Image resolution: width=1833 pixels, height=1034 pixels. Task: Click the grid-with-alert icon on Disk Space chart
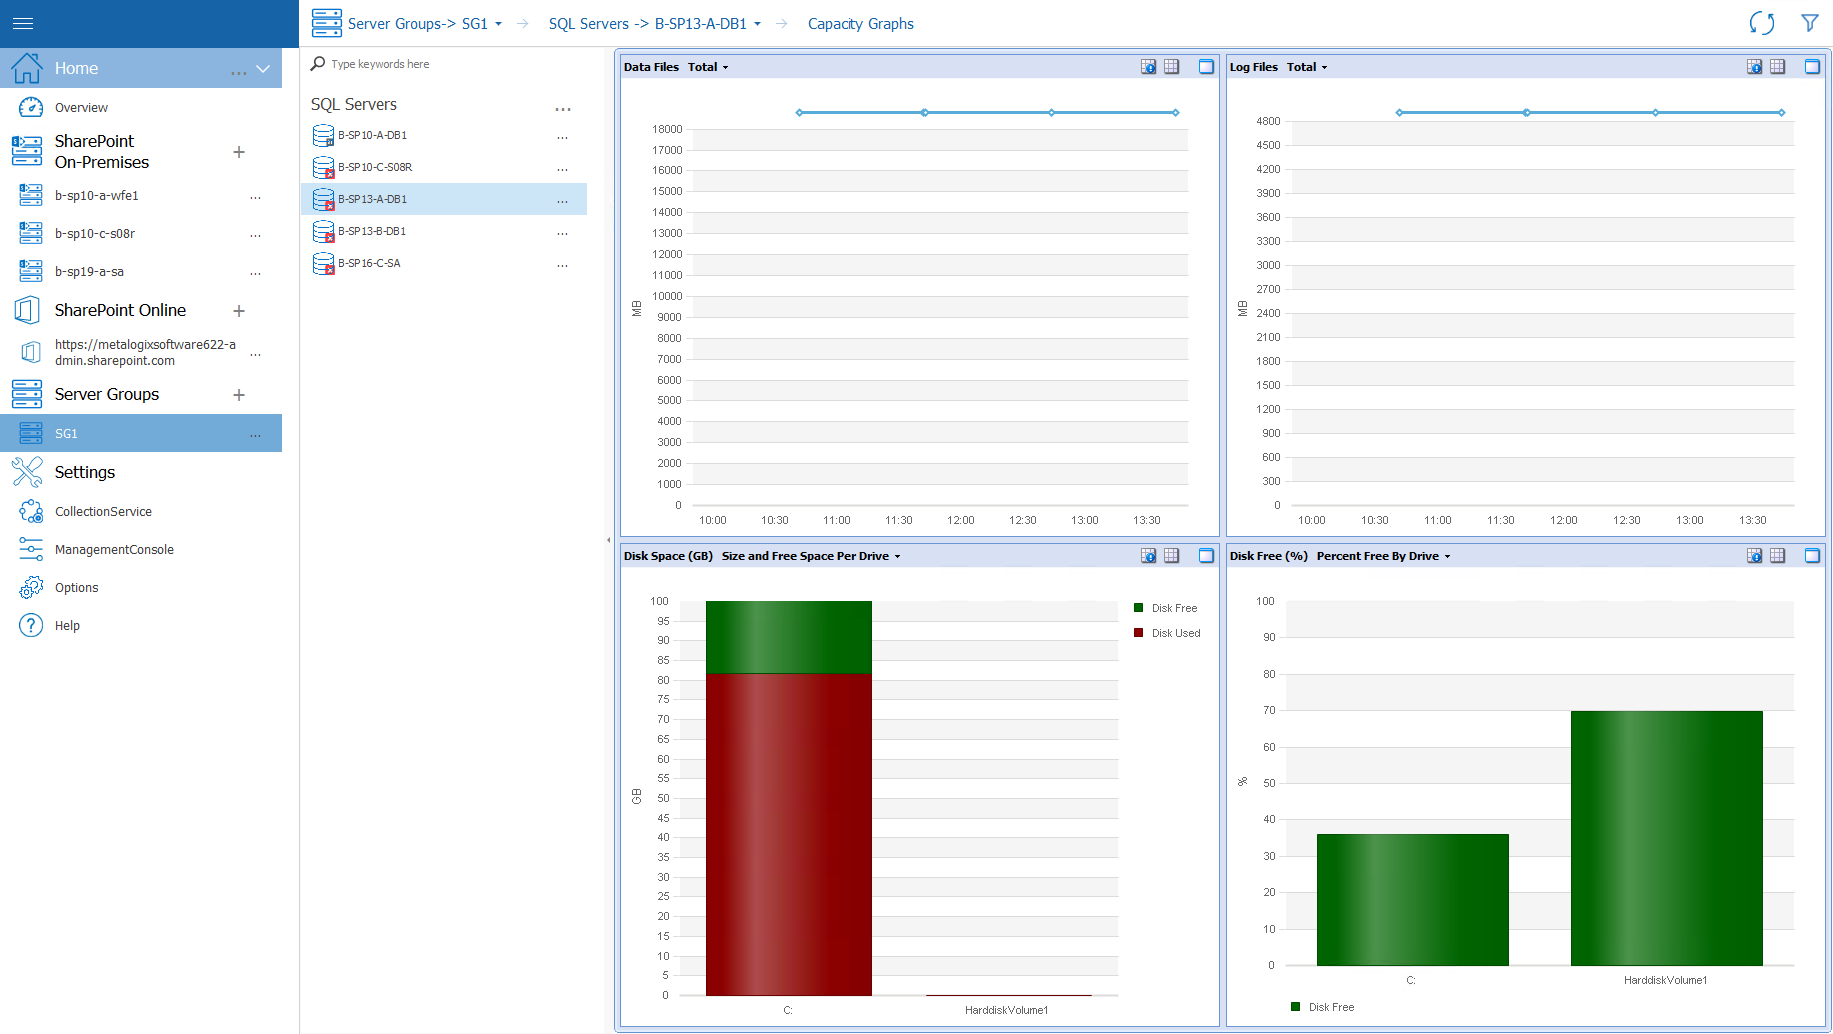click(x=1147, y=555)
